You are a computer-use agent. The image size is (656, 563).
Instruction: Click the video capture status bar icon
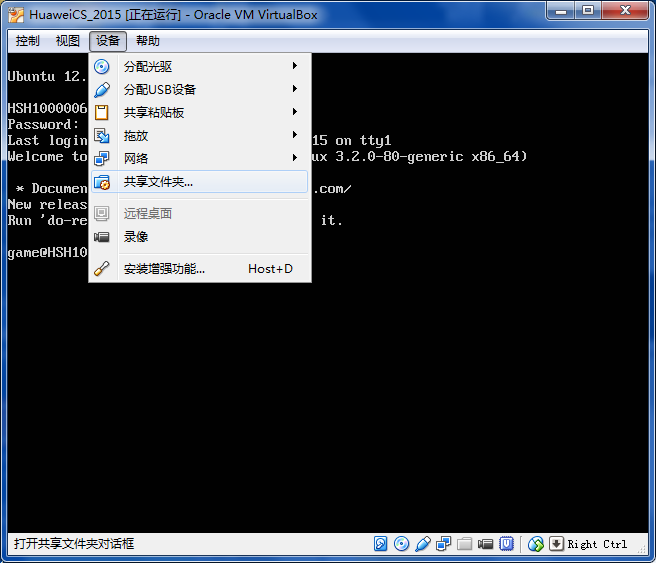point(485,544)
